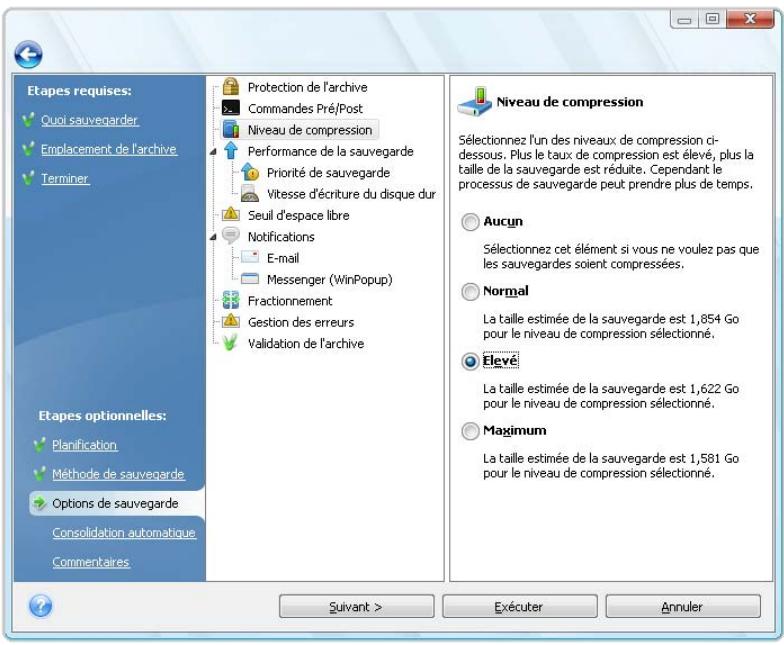
Task: Open Protection de l'archive options
Action: pos(308,87)
